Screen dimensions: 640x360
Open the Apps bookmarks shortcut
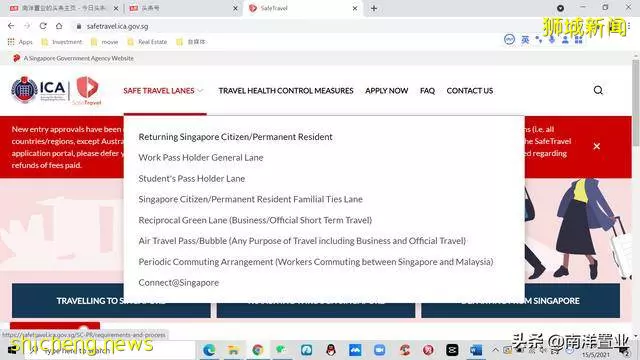coord(20,42)
